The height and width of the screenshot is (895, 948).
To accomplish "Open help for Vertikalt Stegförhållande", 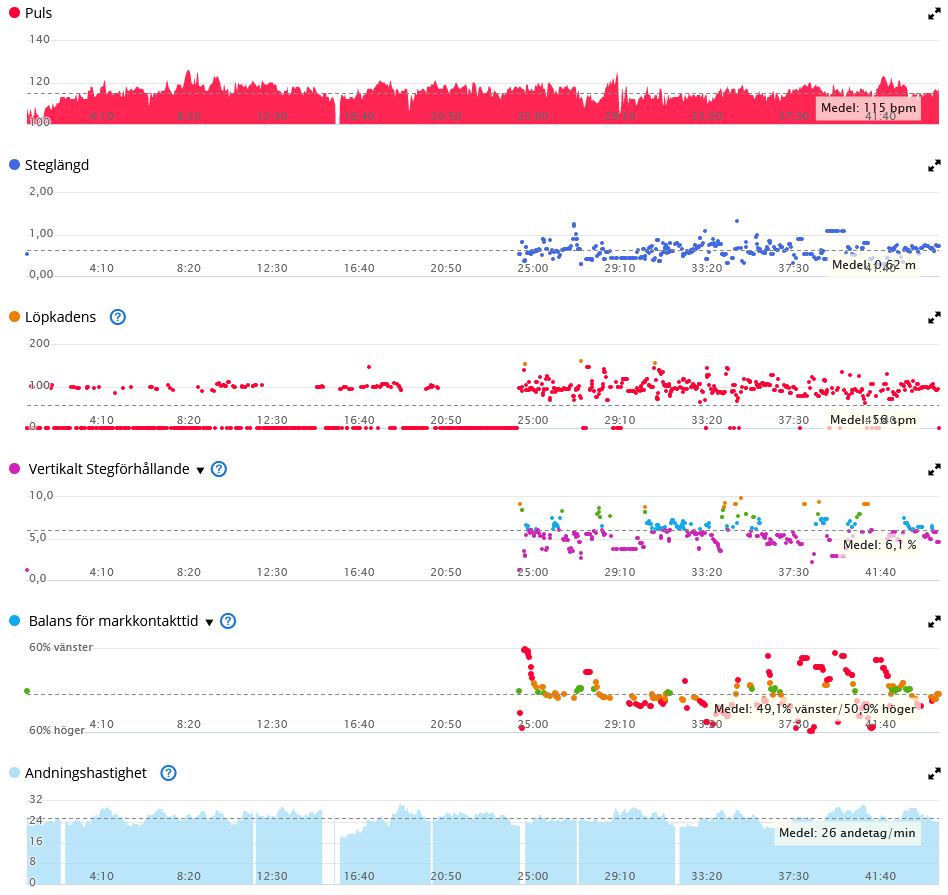I will click(x=219, y=469).
